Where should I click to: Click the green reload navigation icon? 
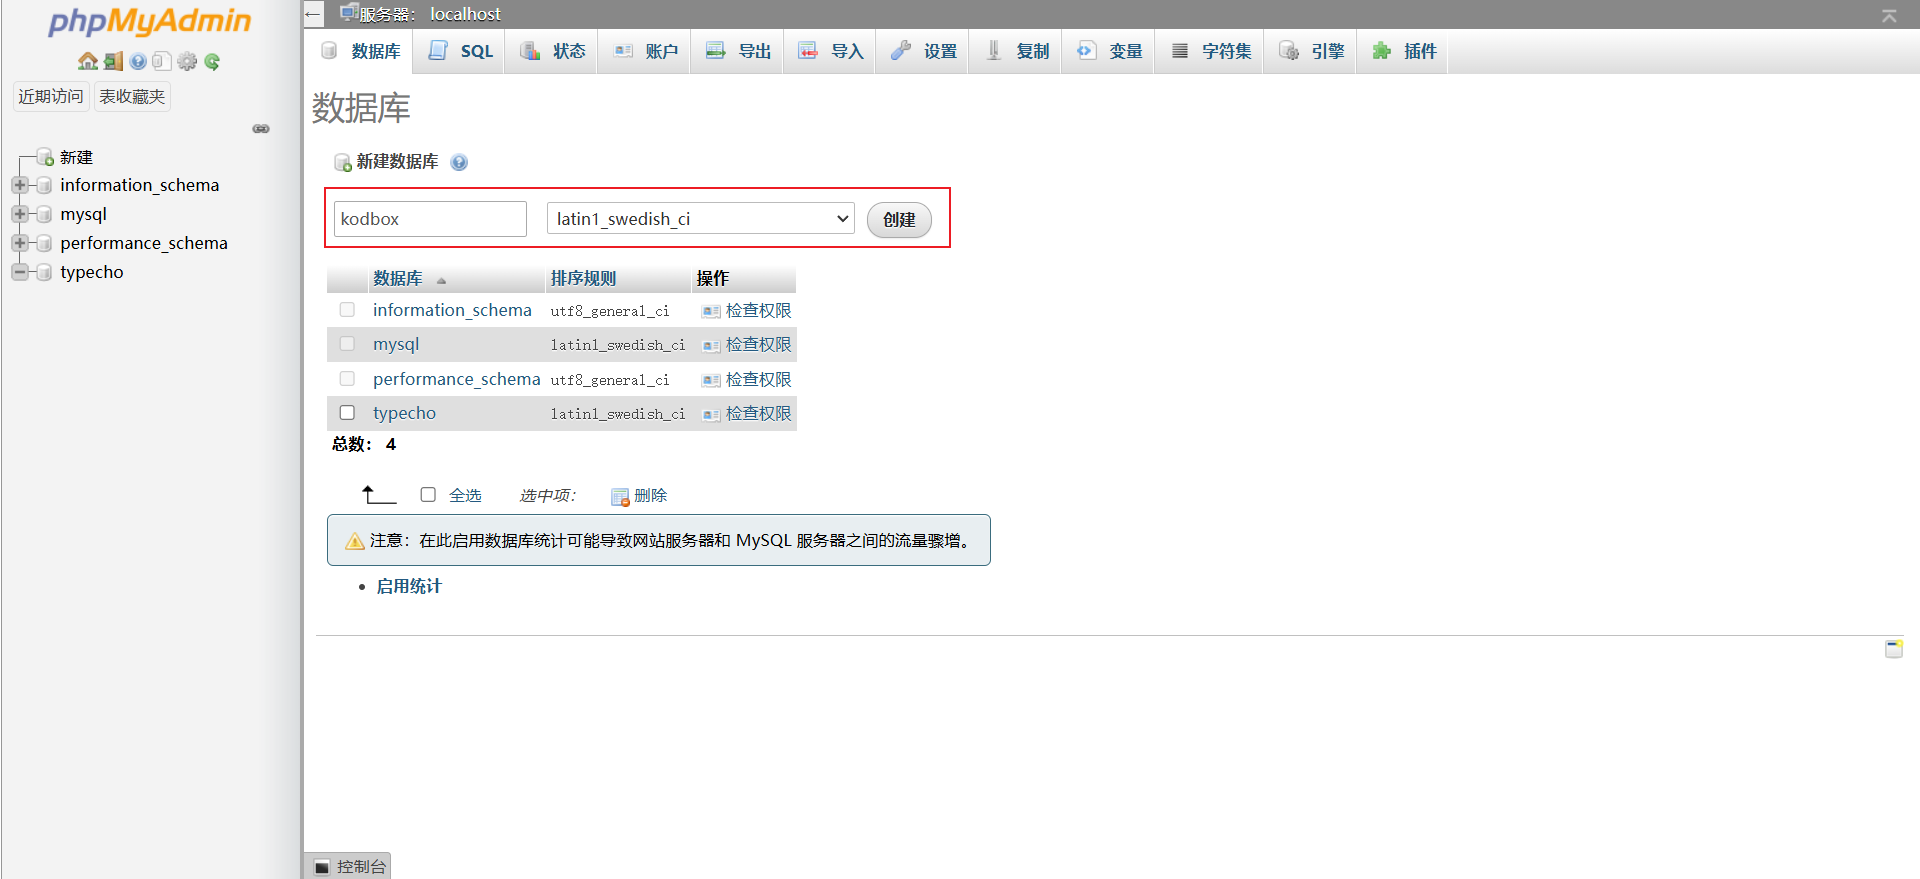(x=212, y=62)
